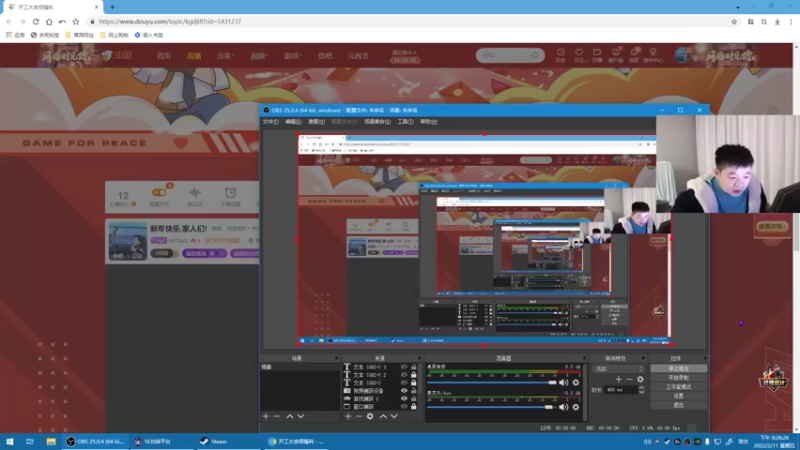
Task: Move scene down with arrow in Scenes panel
Action: pyautogui.click(x=301, y=416)
